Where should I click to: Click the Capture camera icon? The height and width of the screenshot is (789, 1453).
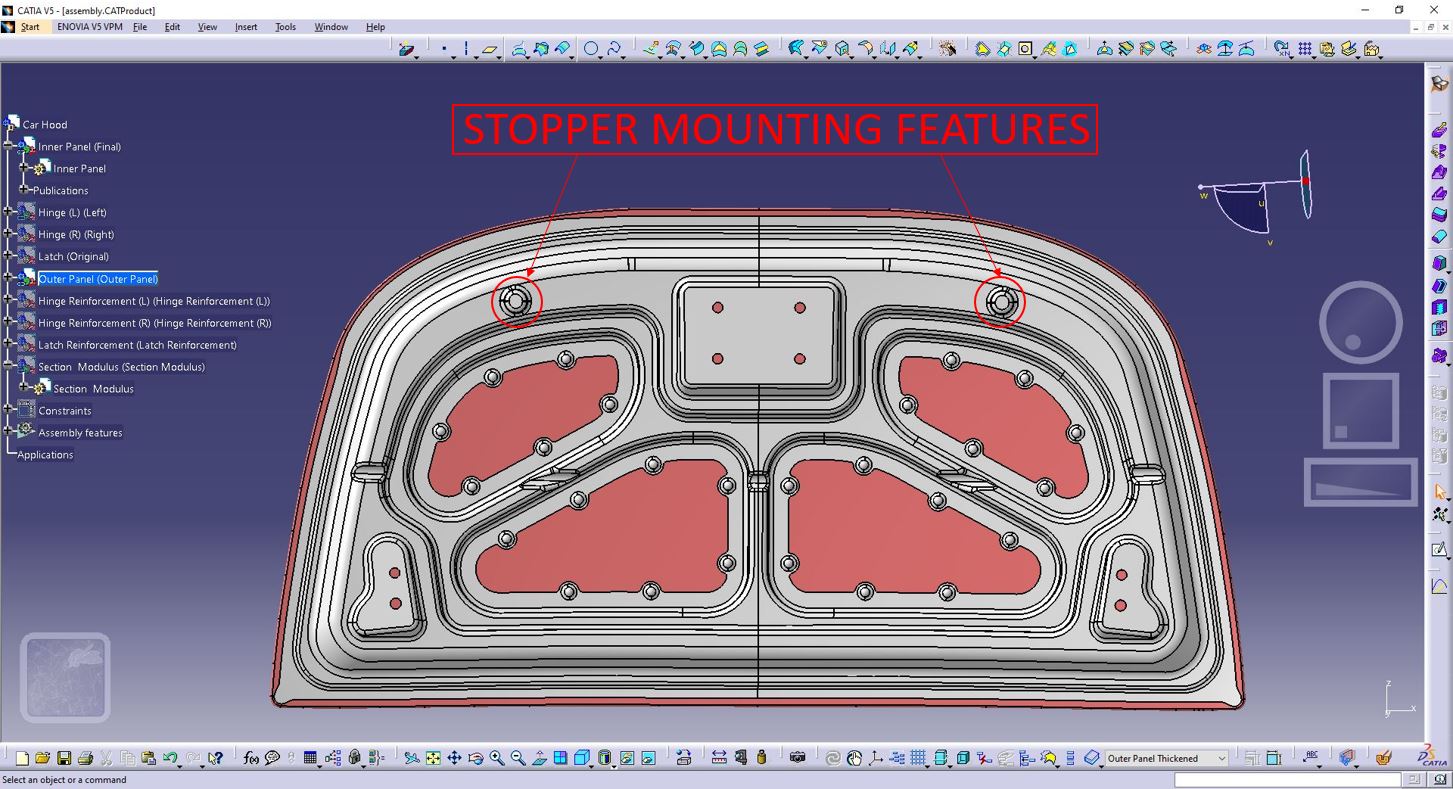pyautogui.click(x=797, y=758)
